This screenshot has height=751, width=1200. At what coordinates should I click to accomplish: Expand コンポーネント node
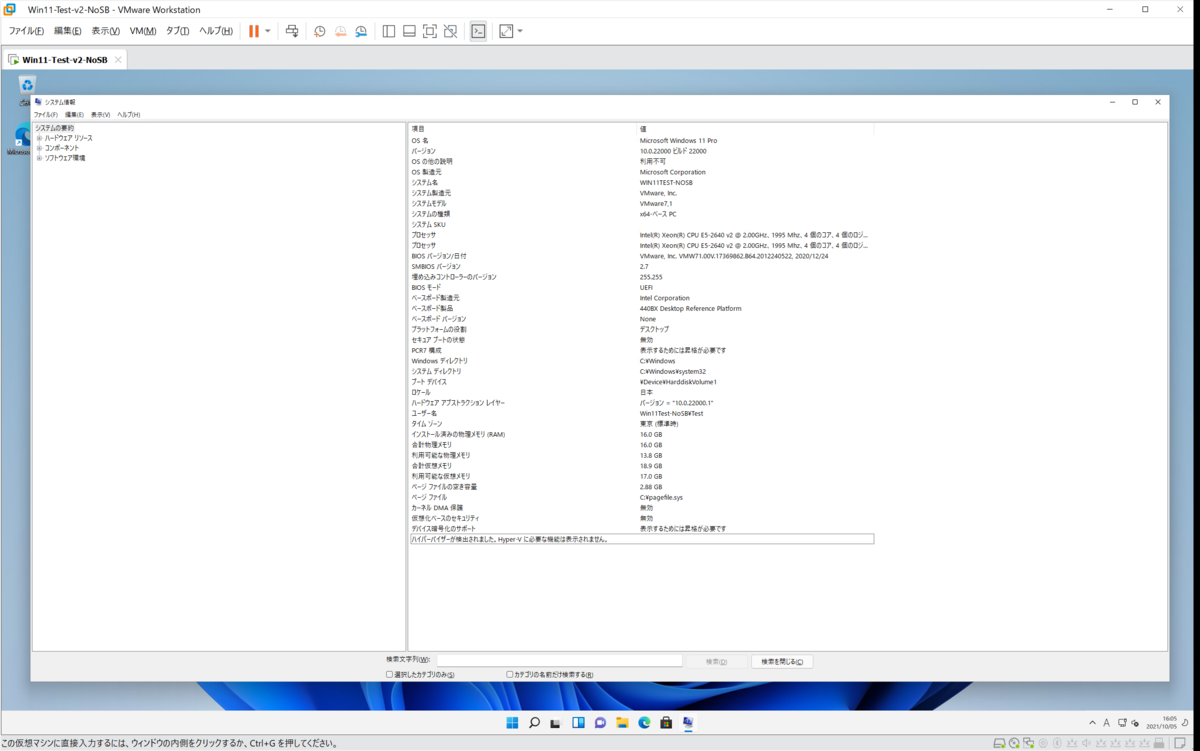[x=40, y=148]
